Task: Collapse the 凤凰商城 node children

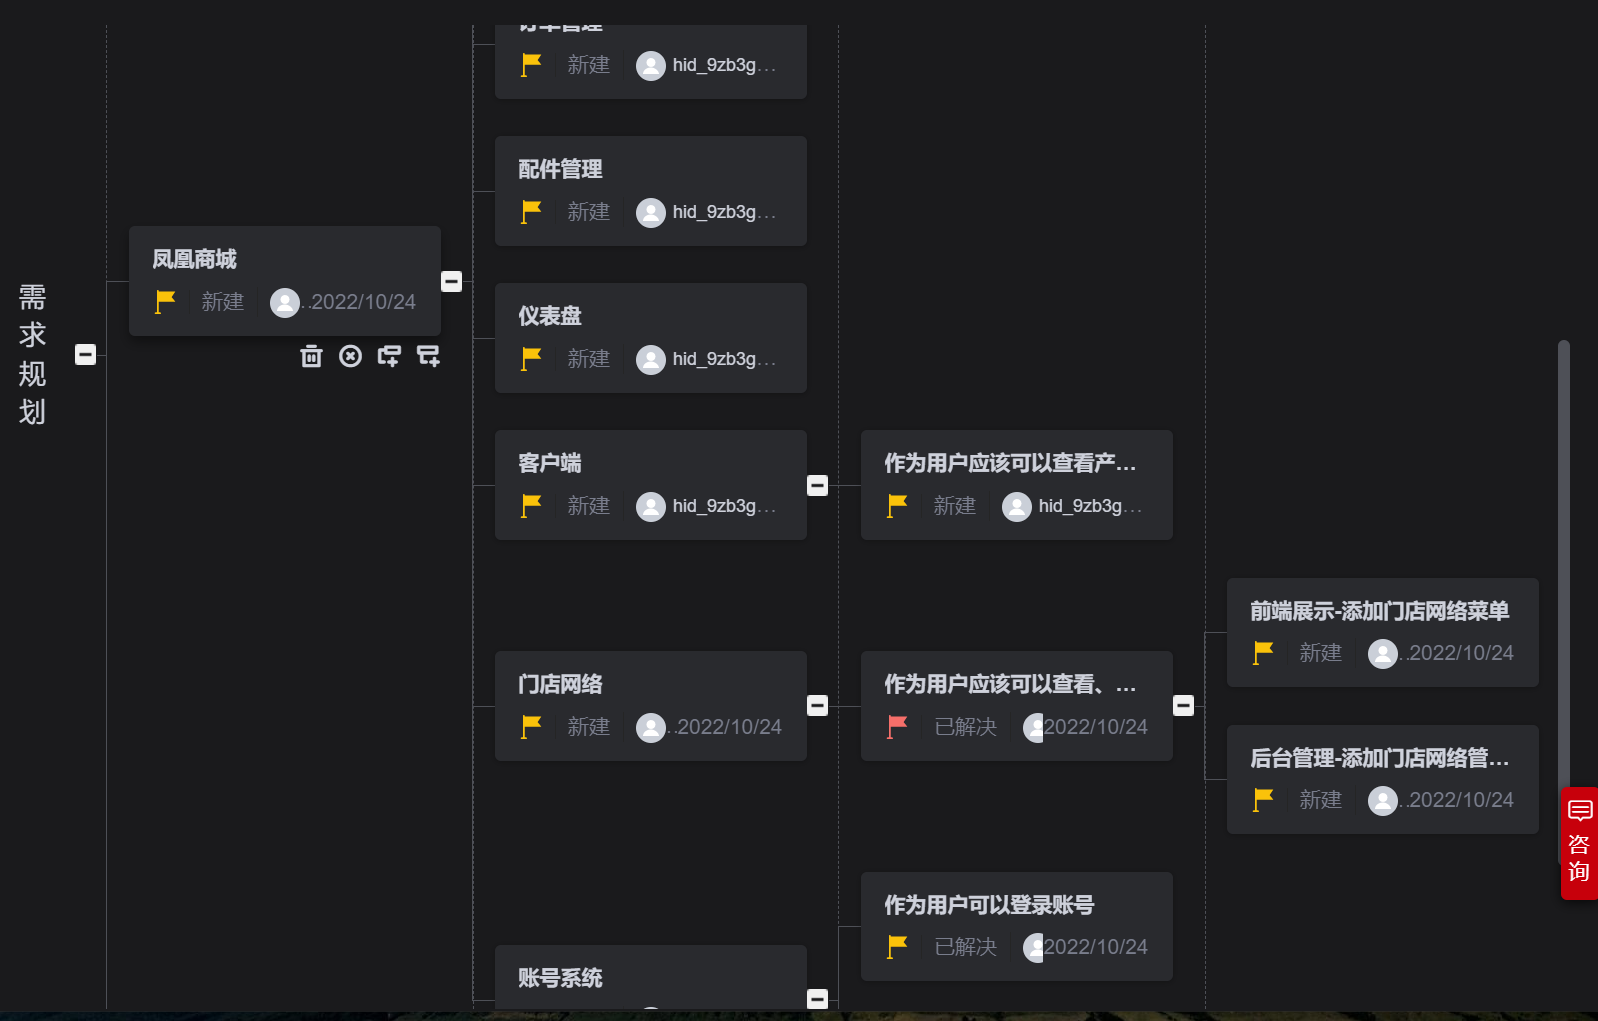Action: click(452, 281)
